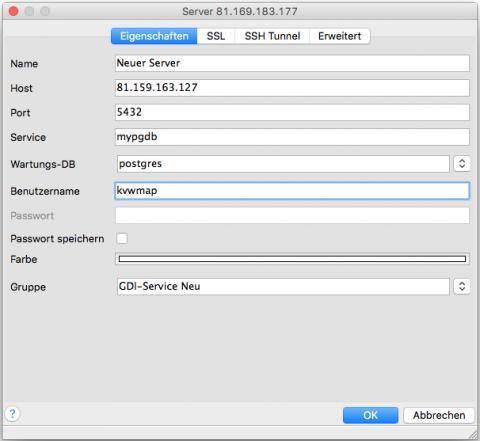Viewport: 480px width, 441px height.
Task: Click the greyed minimize window button
Action: pyautogui.click(x=29, y=11)
